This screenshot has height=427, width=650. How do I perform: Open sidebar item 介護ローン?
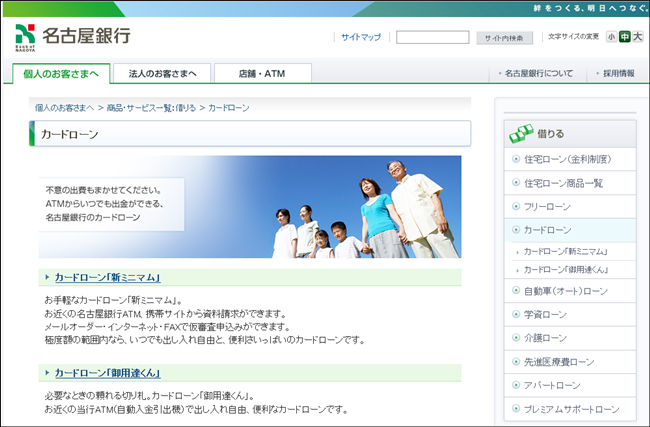pos(570,338)
